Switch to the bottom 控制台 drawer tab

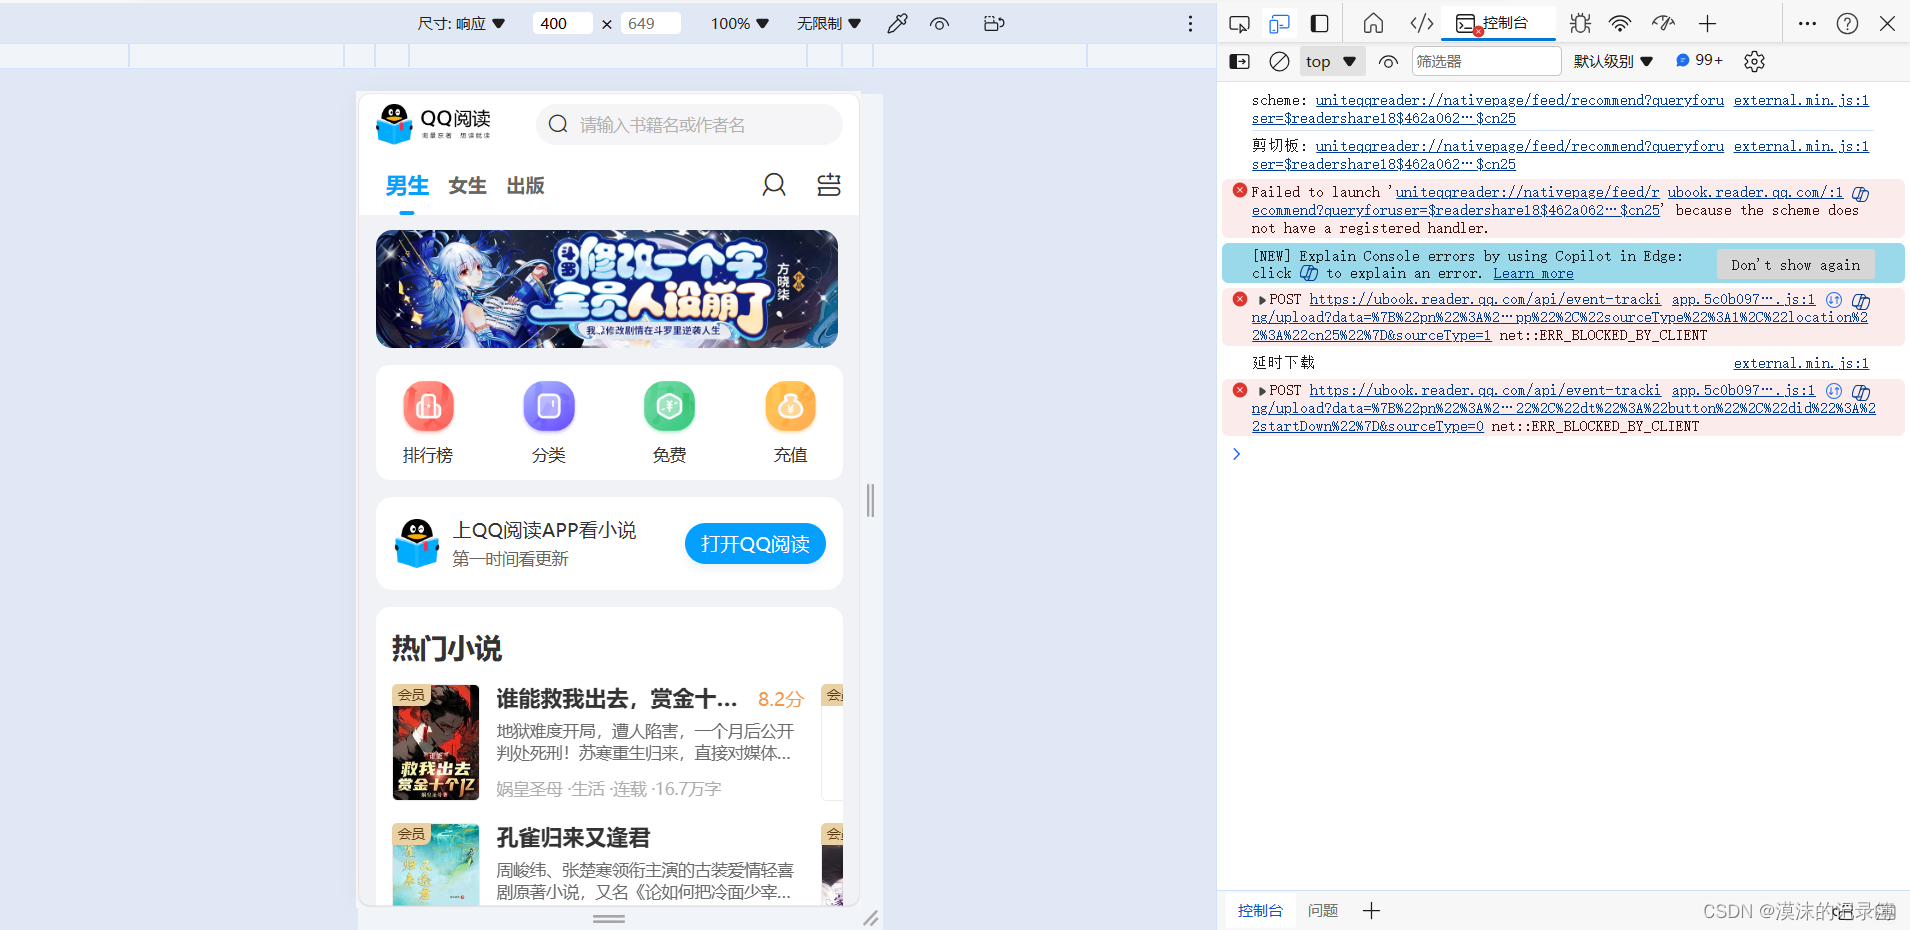click(1260, 911)
